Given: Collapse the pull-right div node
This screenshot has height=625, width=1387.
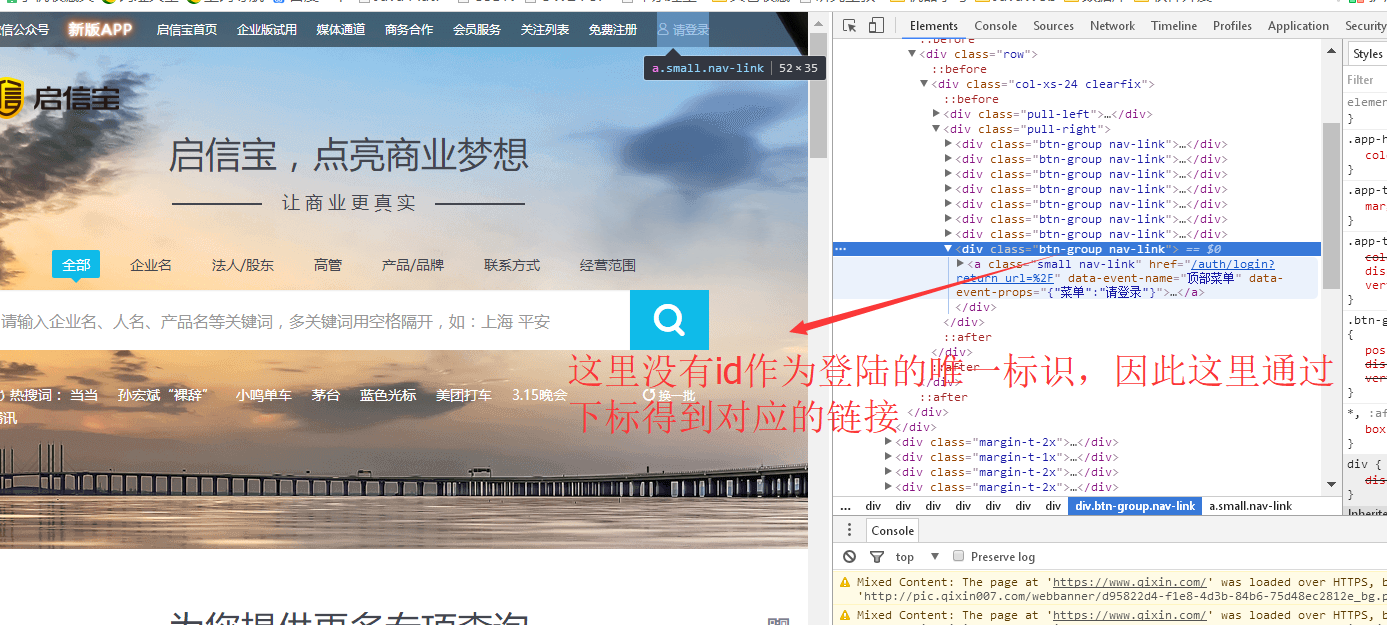Looking at the screenshot, I should (x=936, y=129).
